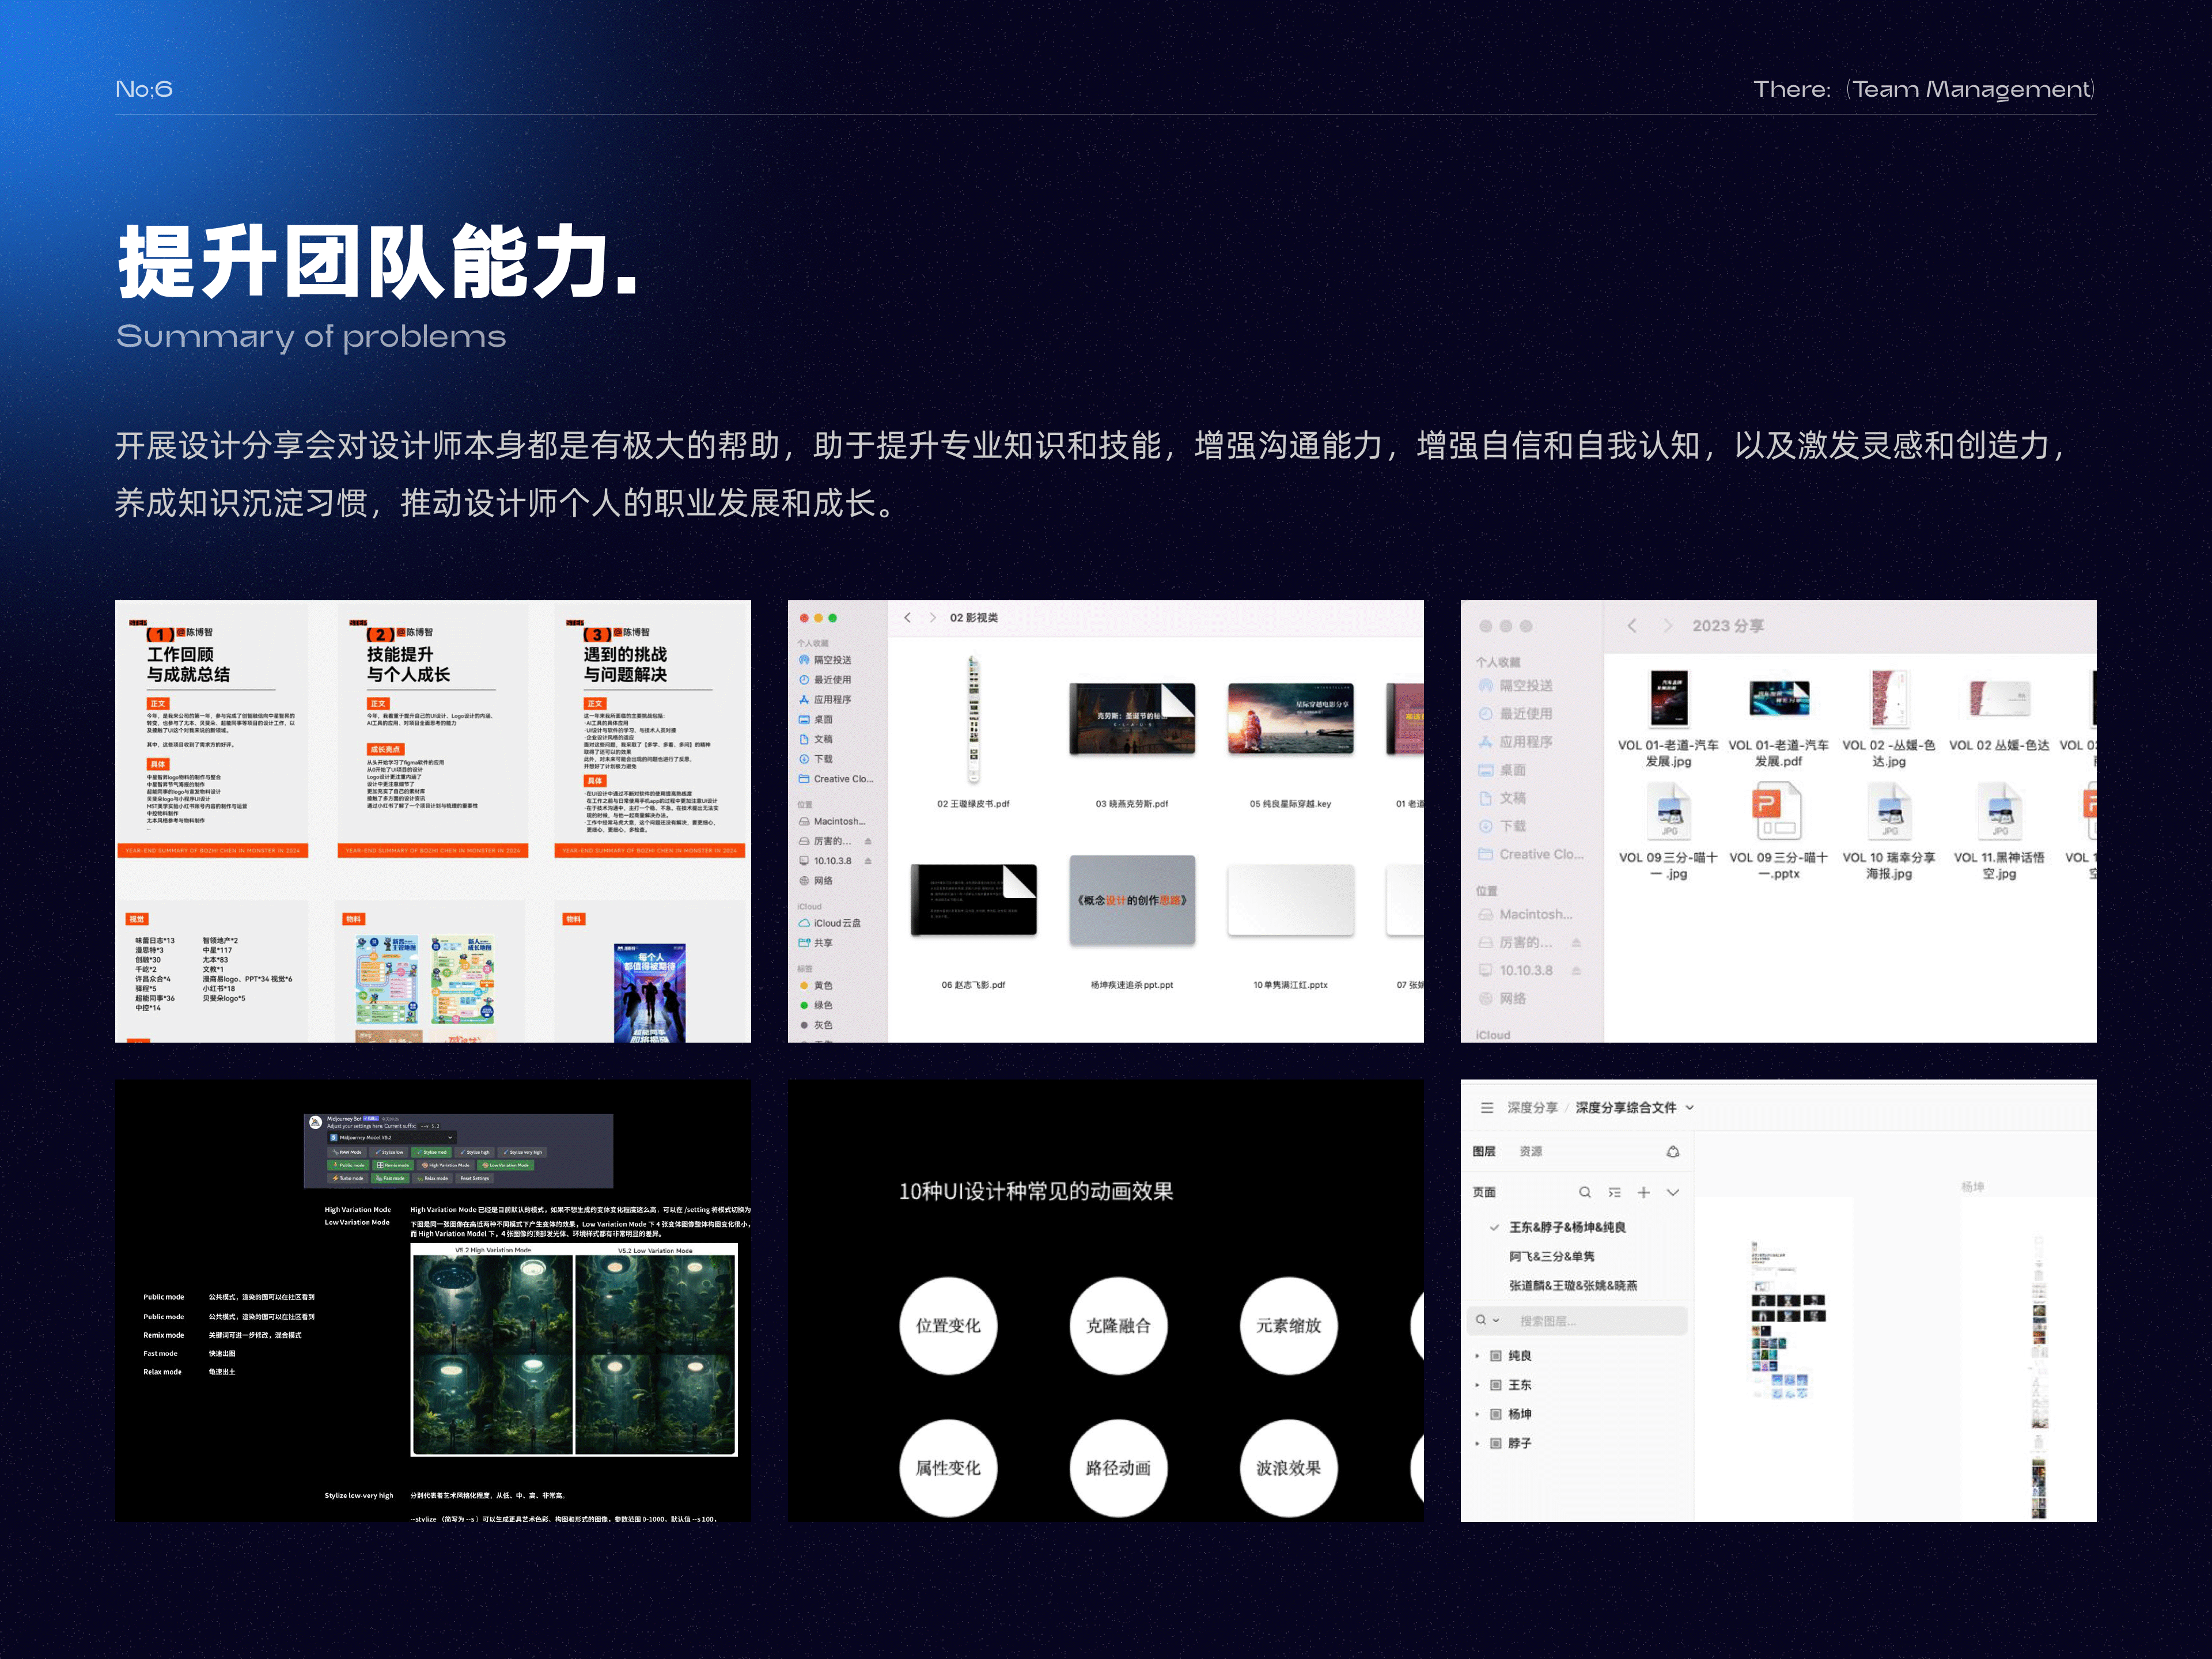Expand the 脖子 layer group
Viewport: 2212px width, 1659px height.
pos(1477,1443)
